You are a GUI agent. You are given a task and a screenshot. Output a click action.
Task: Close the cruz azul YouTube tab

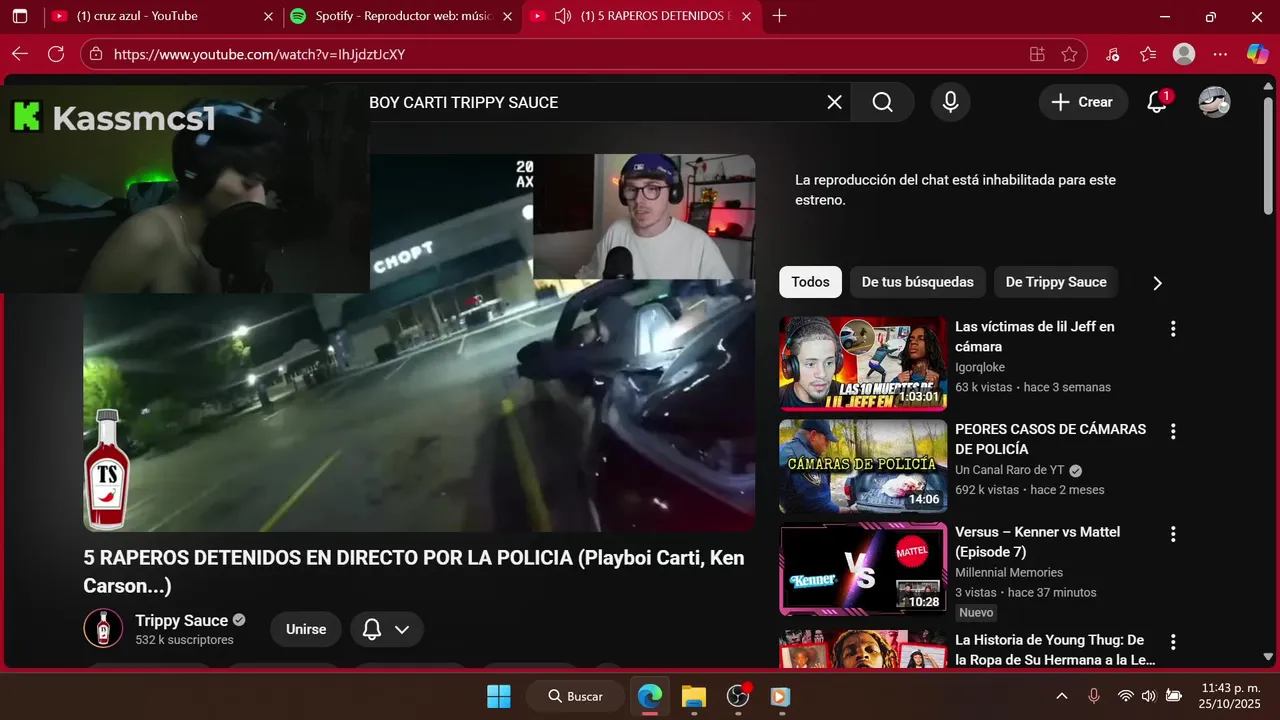coord(267,16)
